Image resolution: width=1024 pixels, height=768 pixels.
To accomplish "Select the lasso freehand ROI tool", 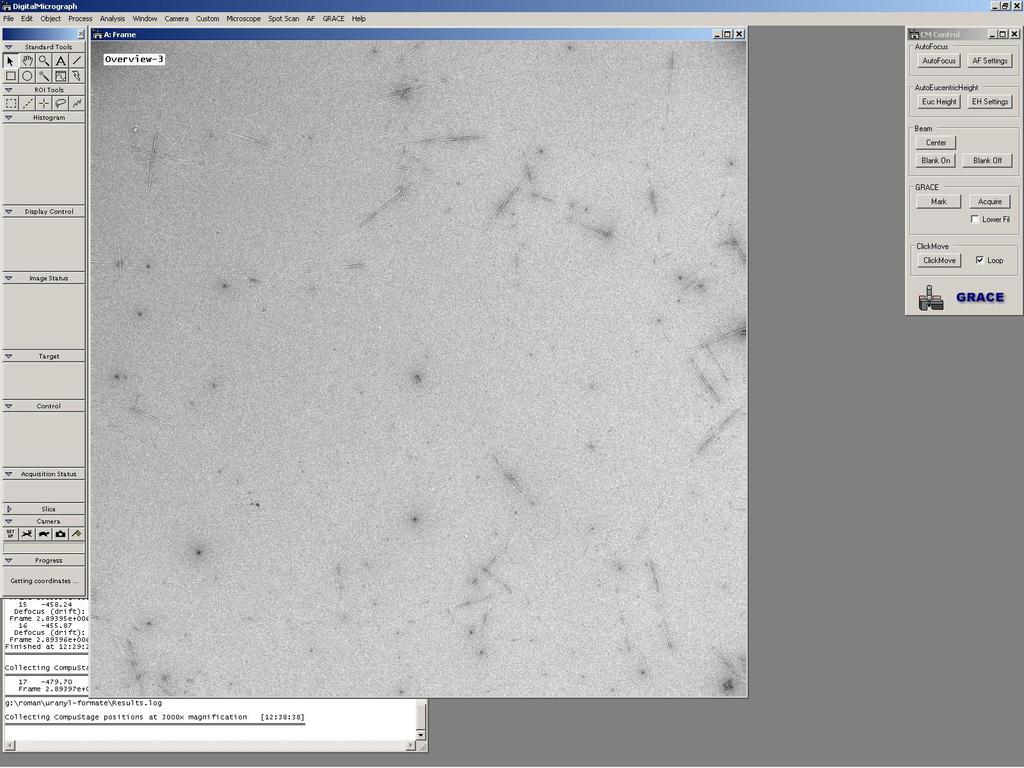I will coord(61,103).
